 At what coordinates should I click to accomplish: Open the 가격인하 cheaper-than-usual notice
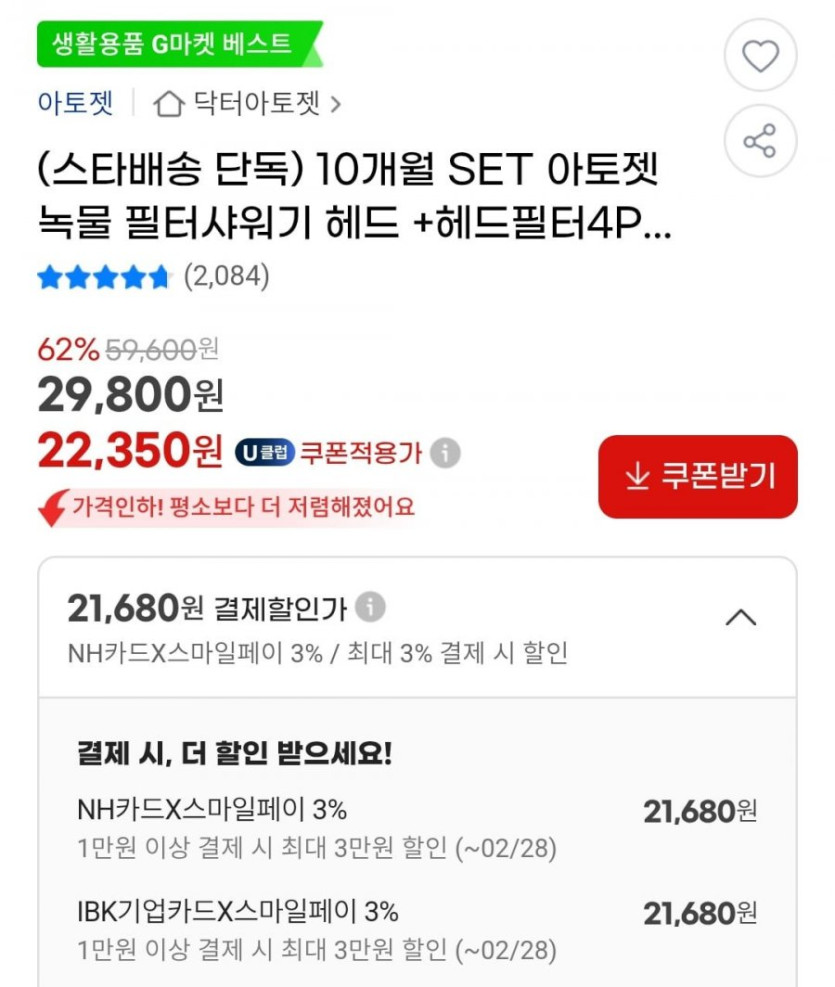coord(242,507)
